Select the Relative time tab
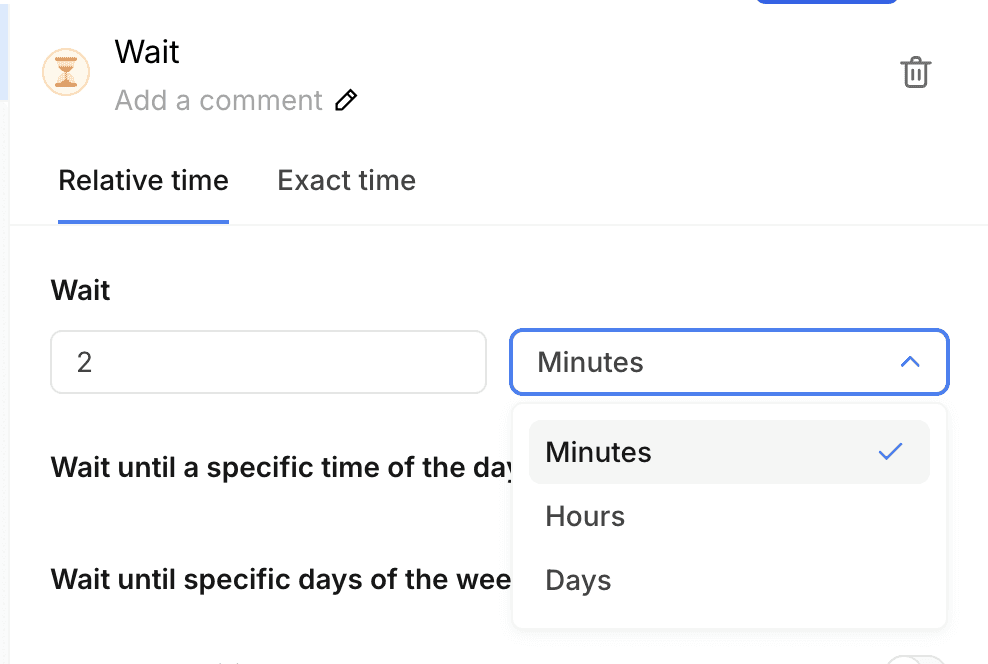 [143, 181]
